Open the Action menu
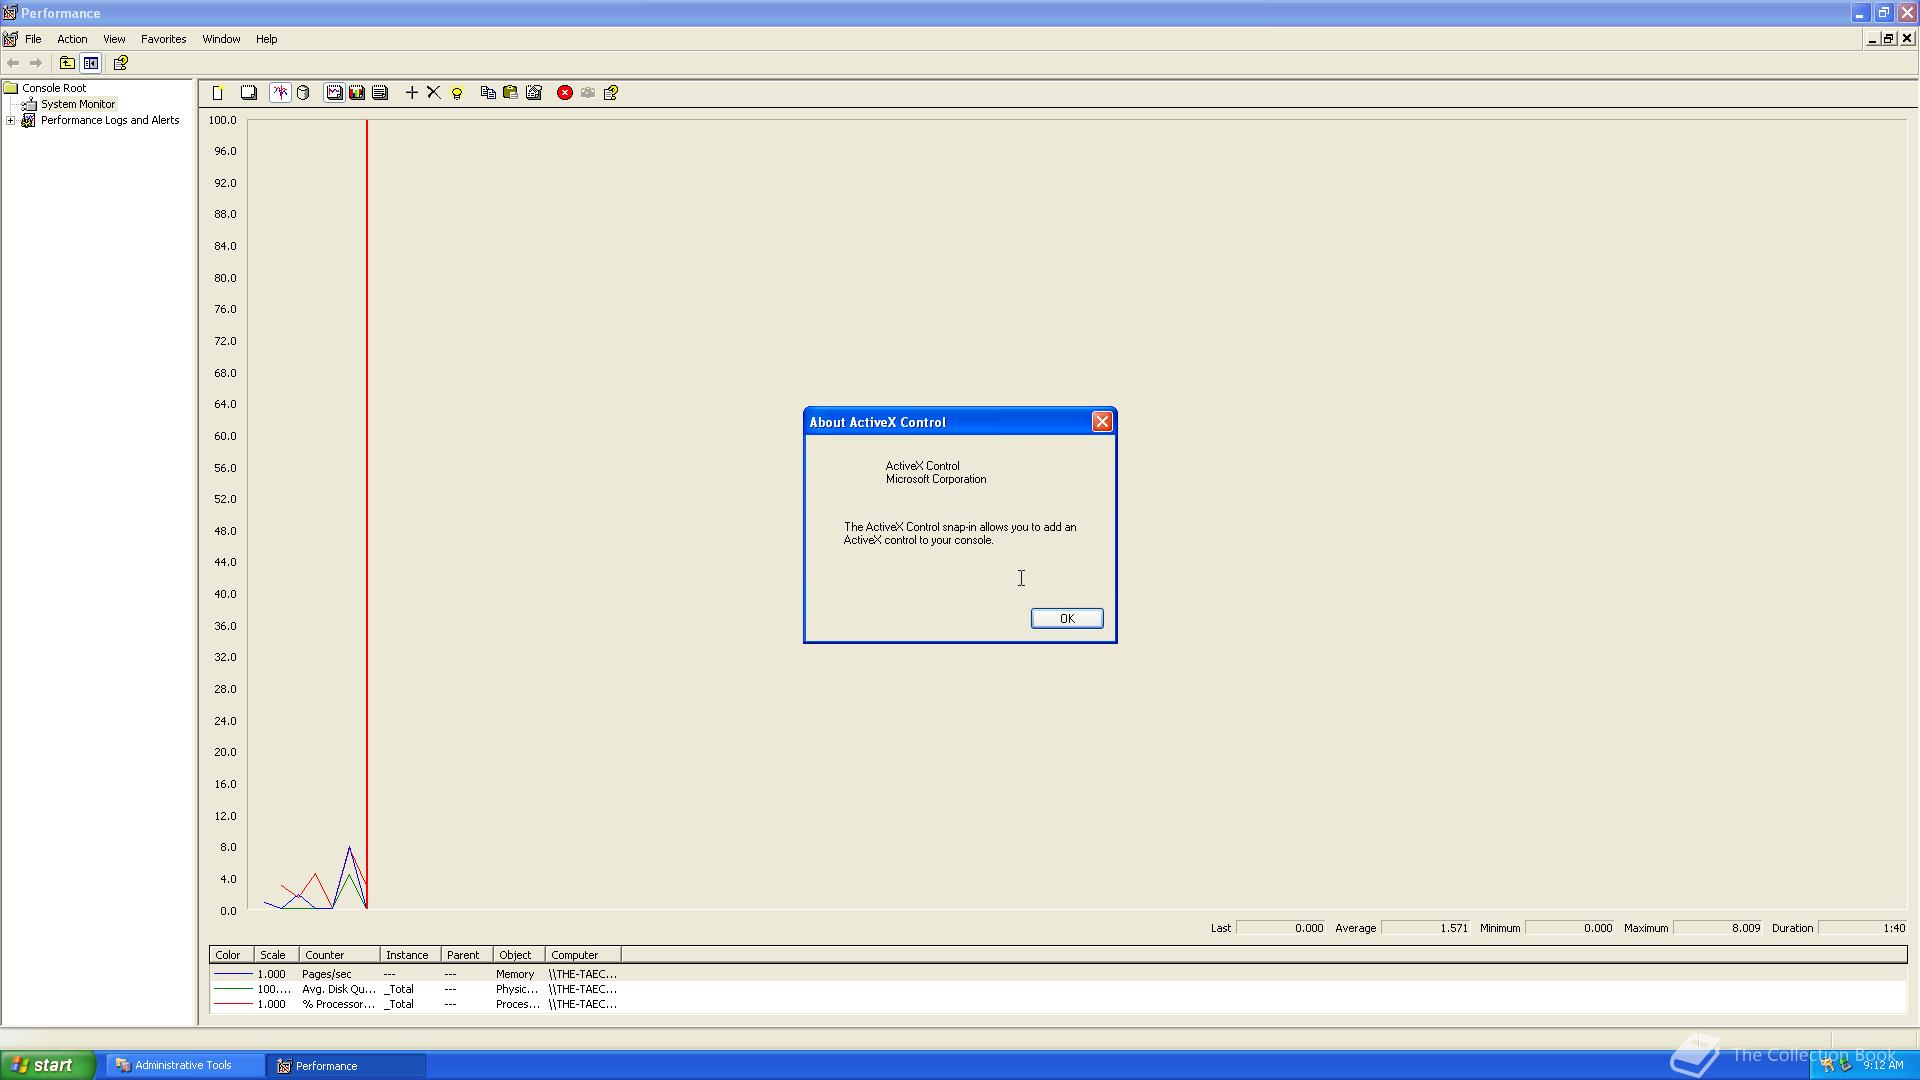Image resolution: width=1920 pixels, height=1080 pixels. (72, 39)
